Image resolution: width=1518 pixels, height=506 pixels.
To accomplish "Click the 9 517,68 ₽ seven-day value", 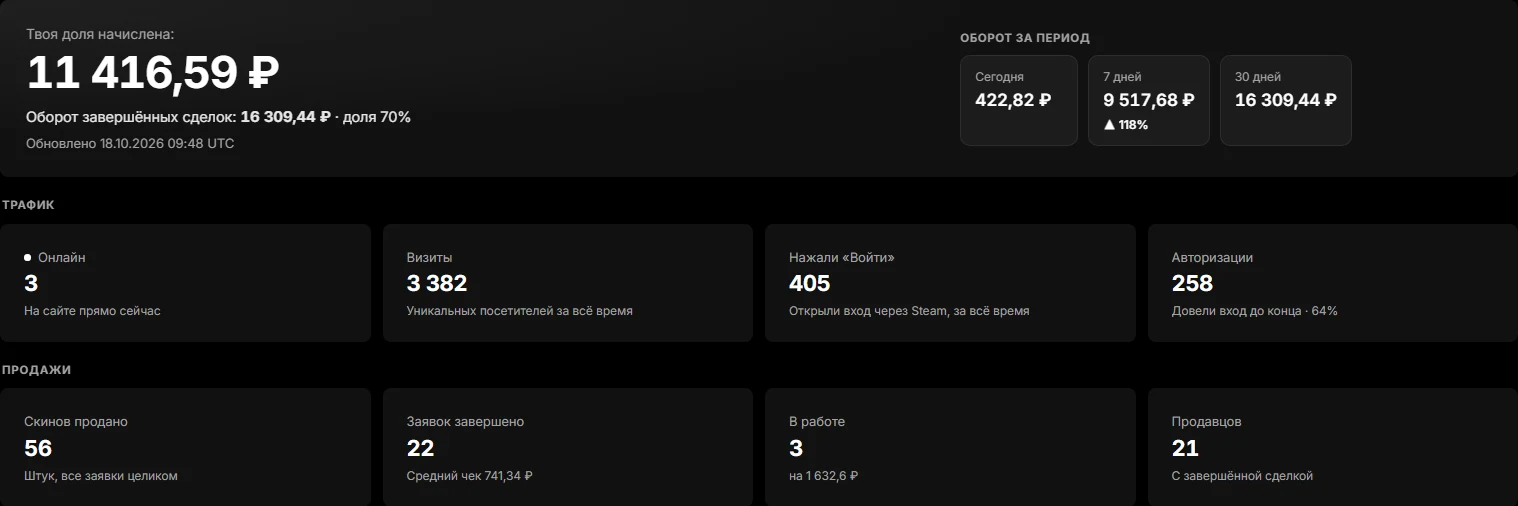I will pyautogui.click(x=1148, y=100).
